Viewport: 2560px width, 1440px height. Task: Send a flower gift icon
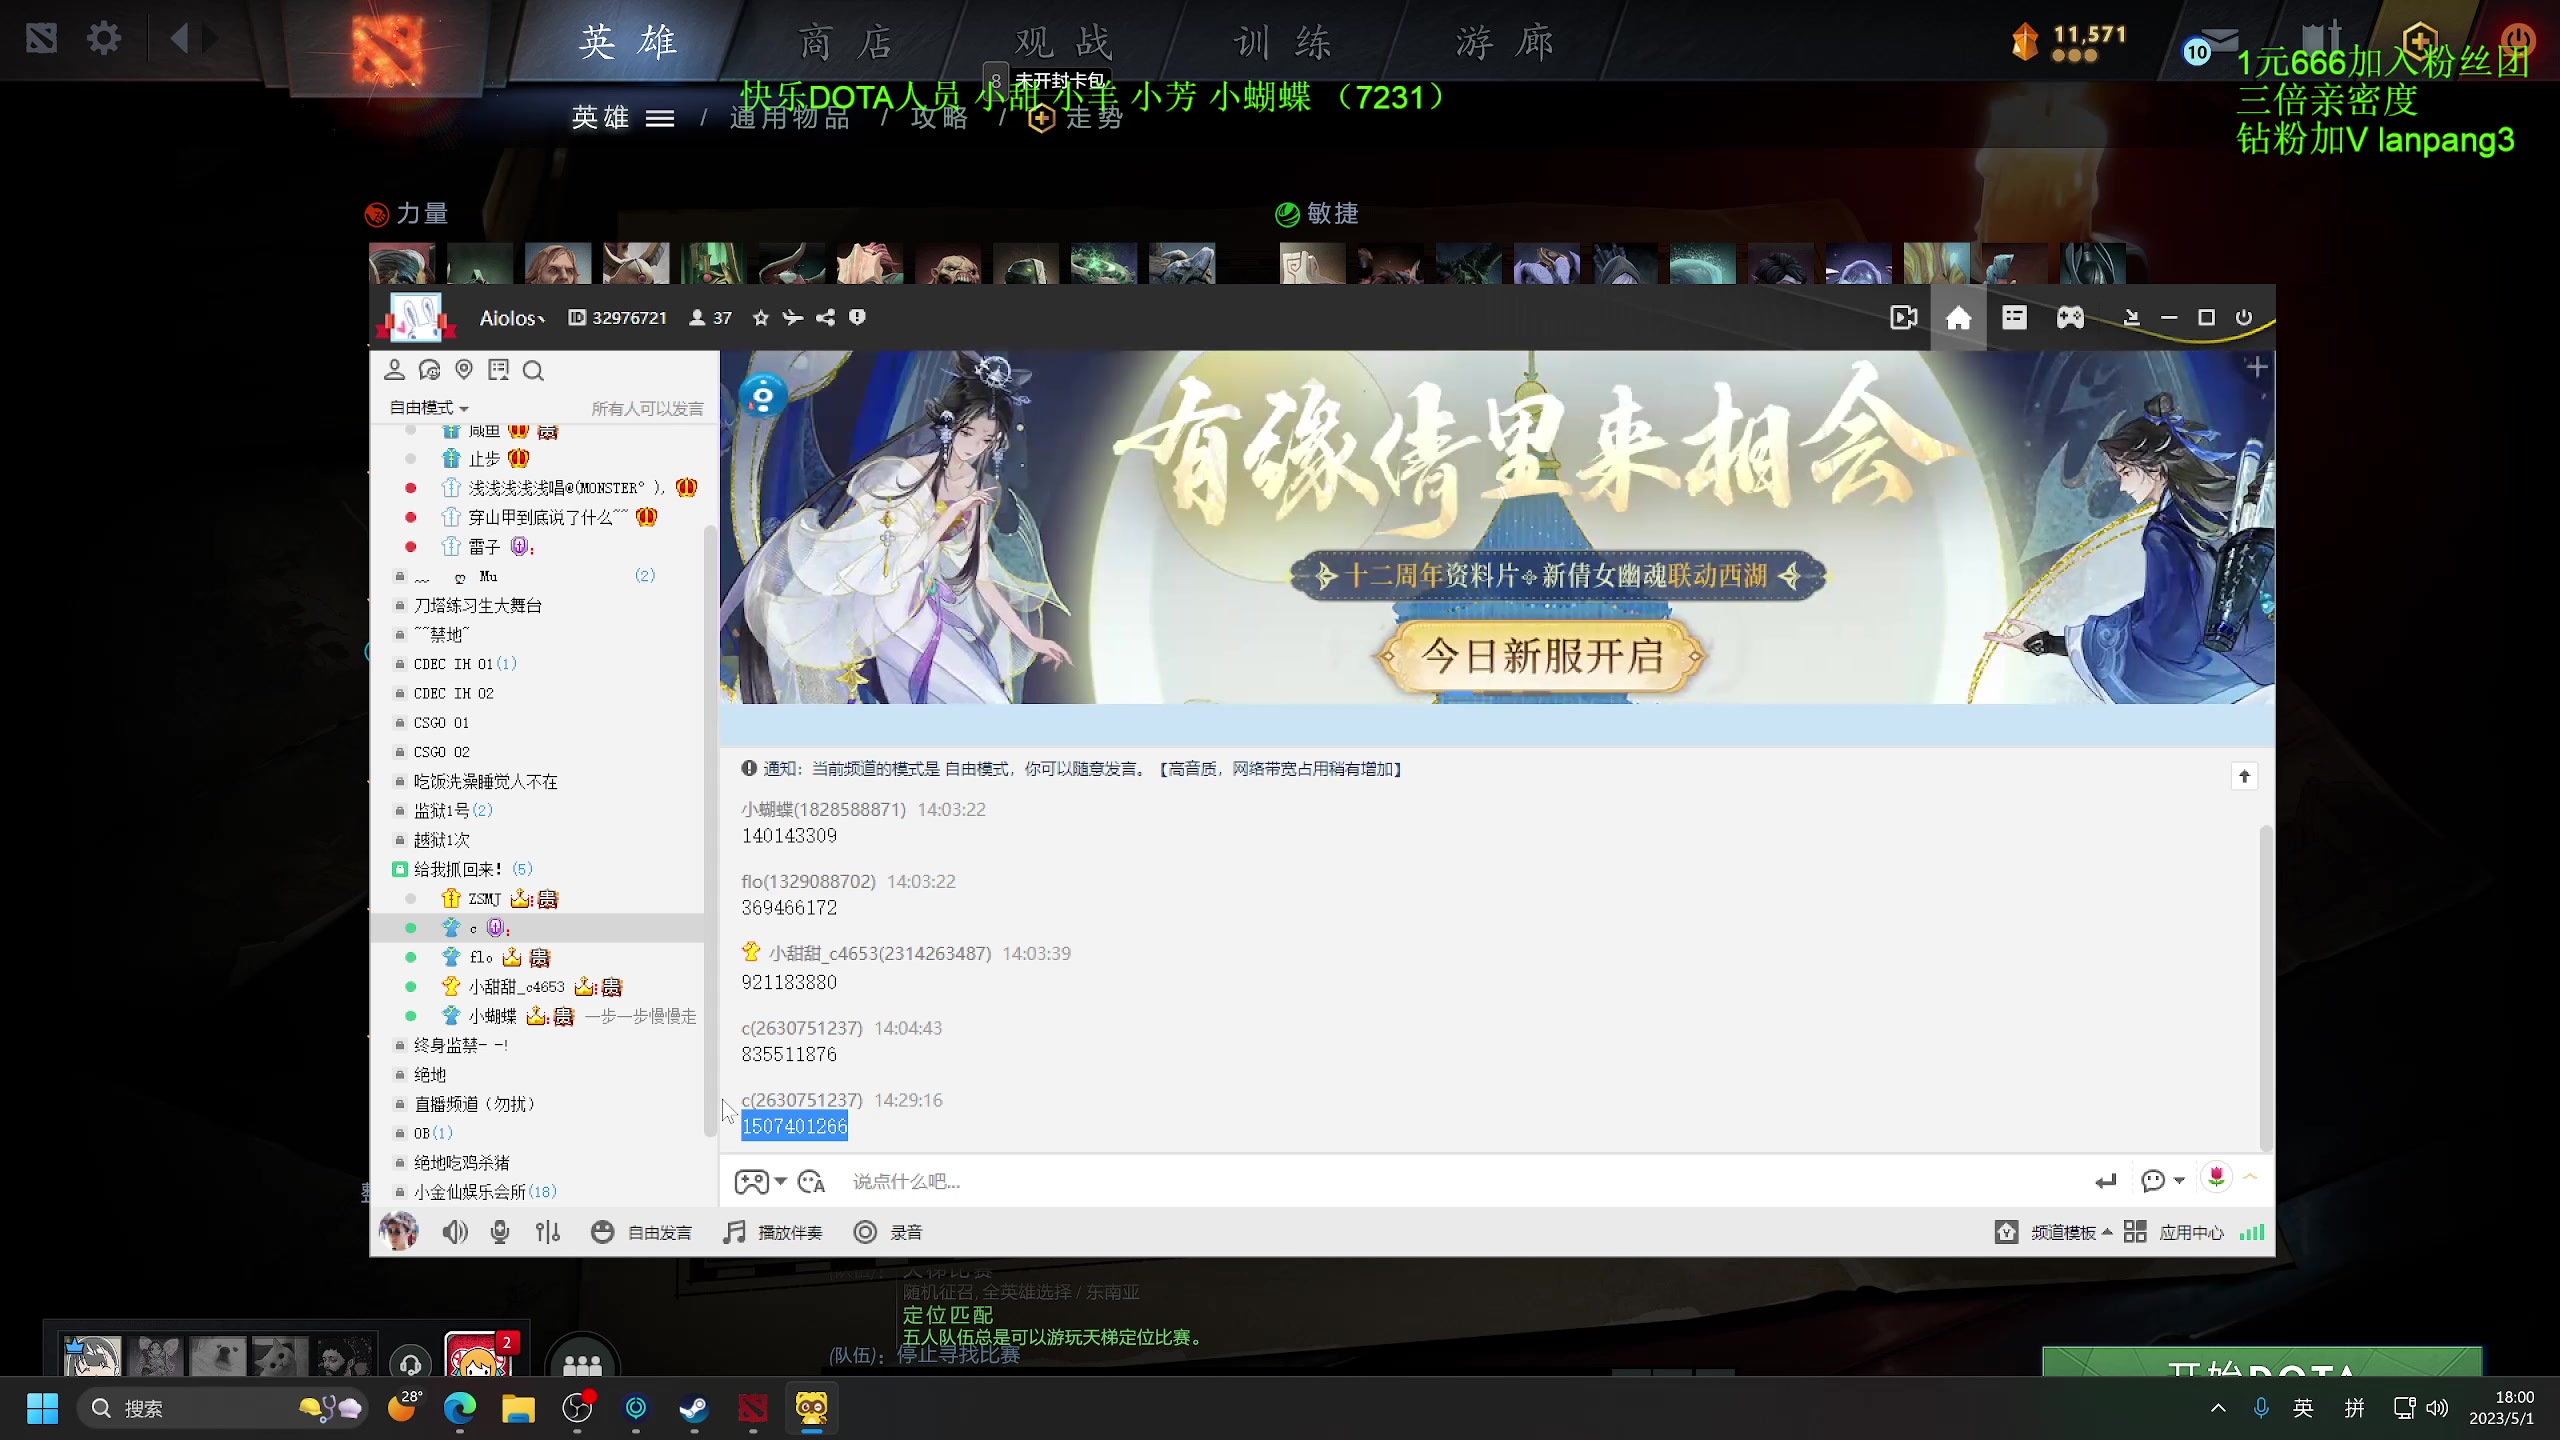pyautogui.click(x=2216, y=1177)
